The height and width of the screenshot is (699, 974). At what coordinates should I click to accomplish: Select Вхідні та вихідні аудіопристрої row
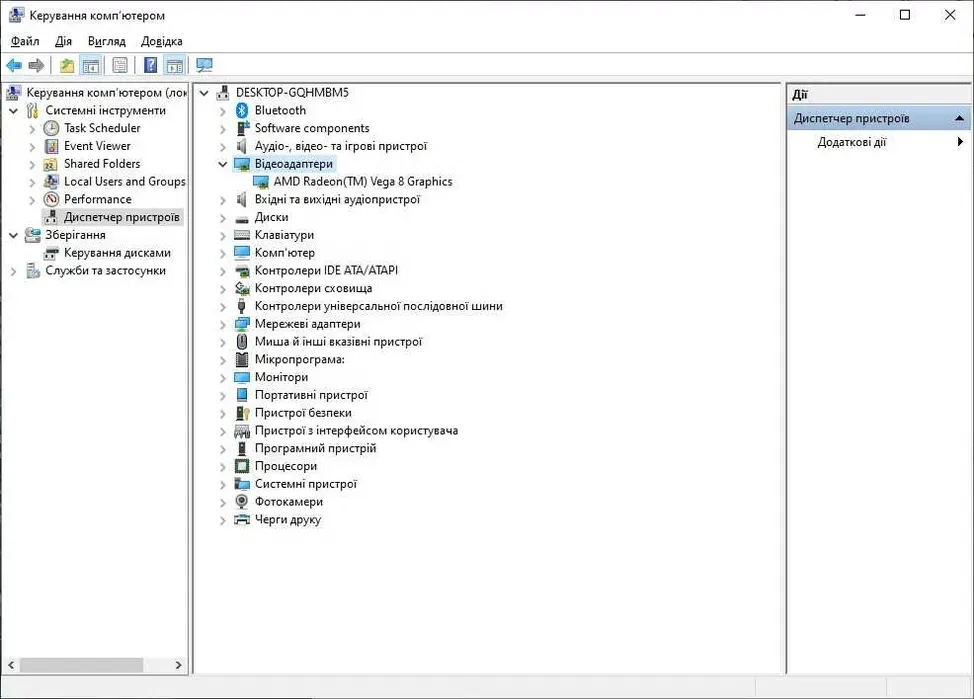(x=337, y=199)
